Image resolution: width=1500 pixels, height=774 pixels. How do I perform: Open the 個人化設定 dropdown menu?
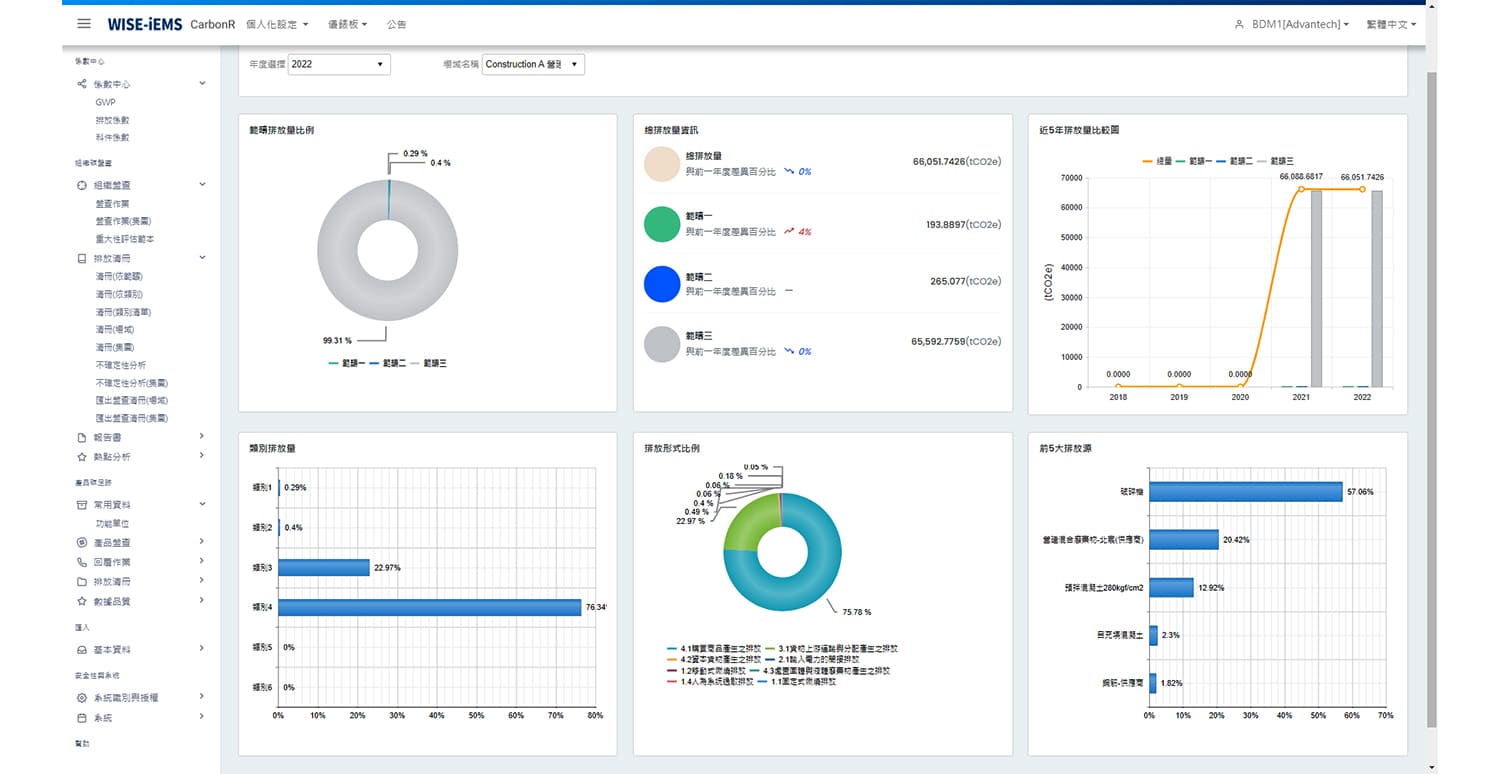click(x=277, y=24)
